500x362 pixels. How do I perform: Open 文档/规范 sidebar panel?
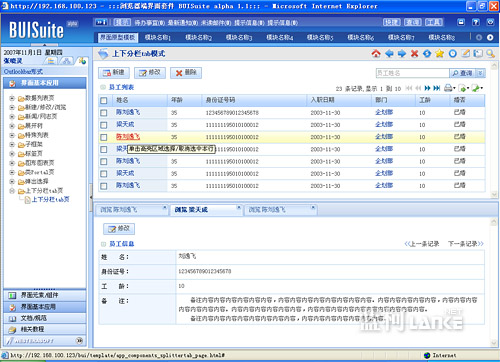click(x=45, y=318)
